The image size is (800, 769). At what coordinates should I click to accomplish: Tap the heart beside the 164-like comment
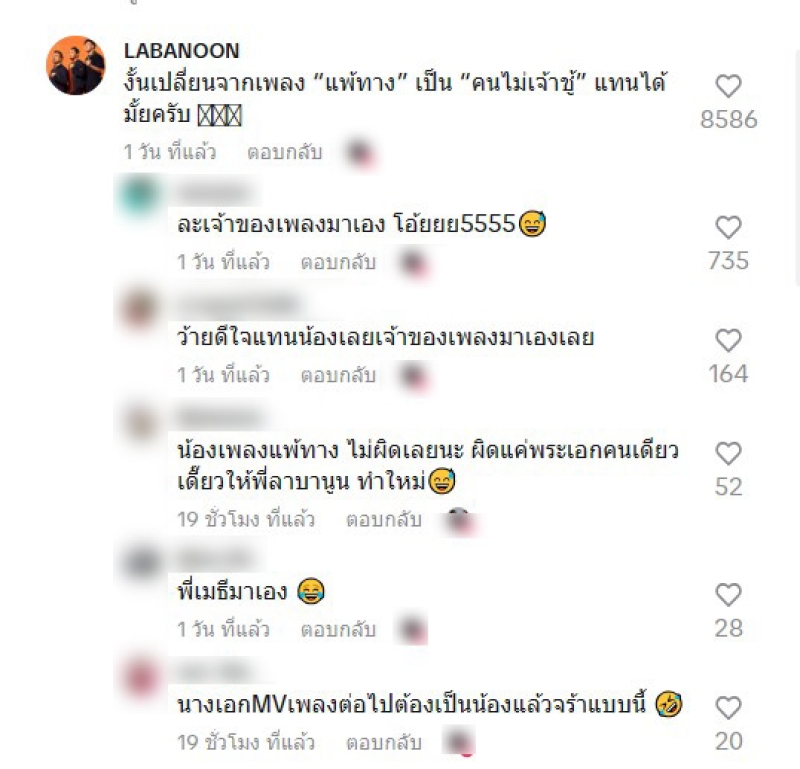click(728, 340)
